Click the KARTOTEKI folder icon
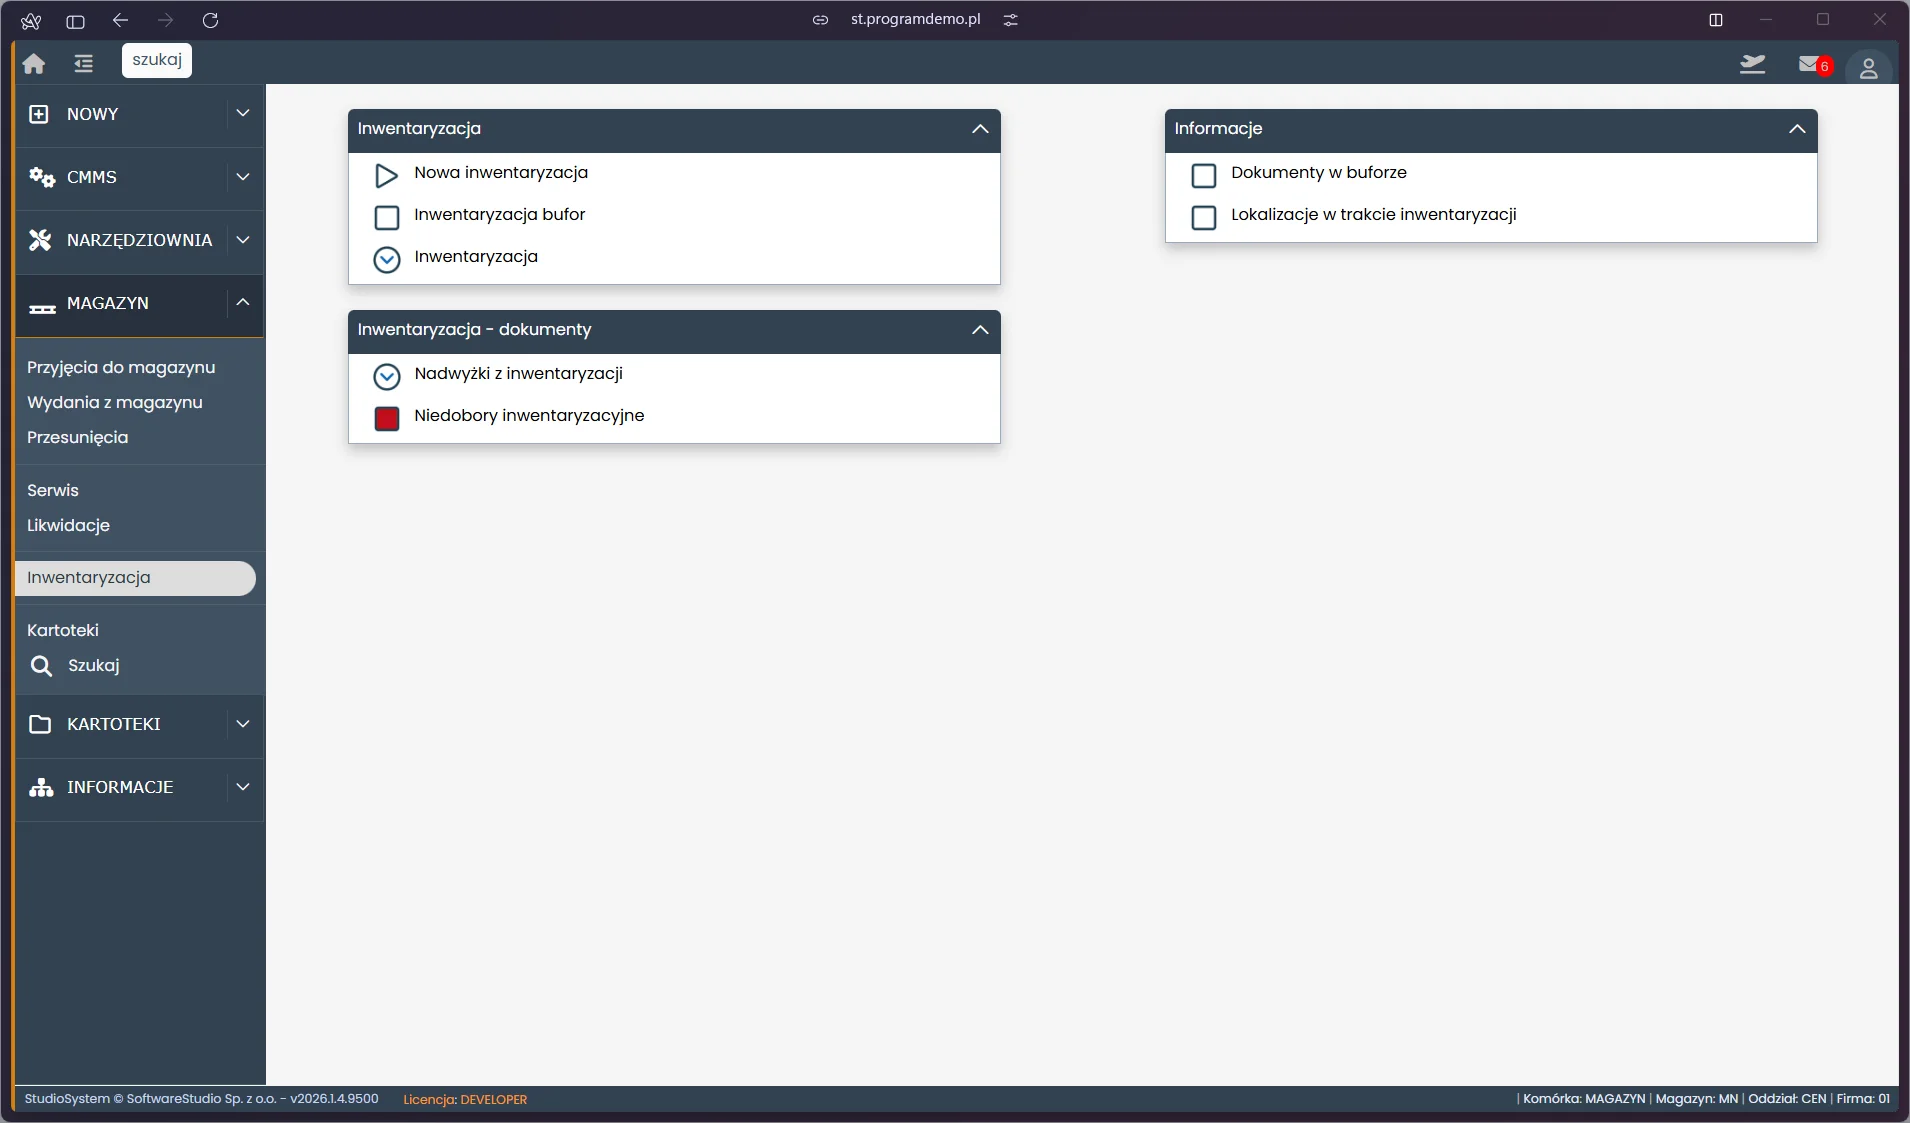 tap(40, 724)
